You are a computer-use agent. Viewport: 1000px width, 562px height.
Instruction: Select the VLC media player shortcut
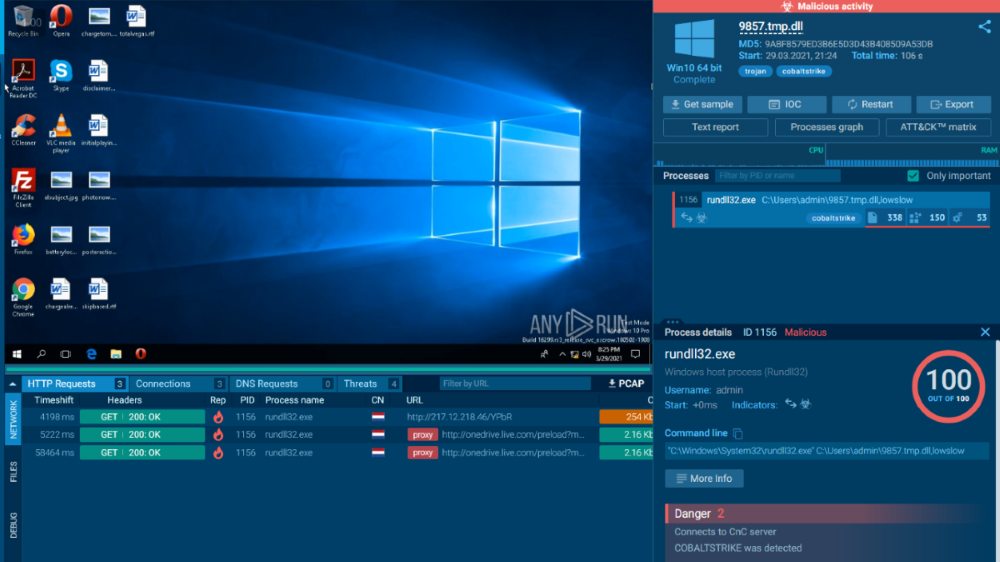[61, 133]
